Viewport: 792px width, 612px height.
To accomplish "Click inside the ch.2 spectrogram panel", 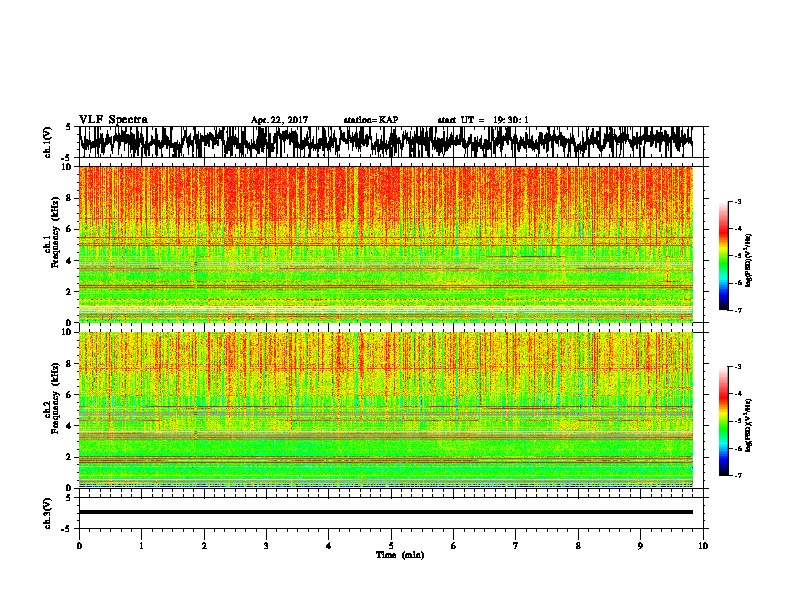I will coord(385,410).
